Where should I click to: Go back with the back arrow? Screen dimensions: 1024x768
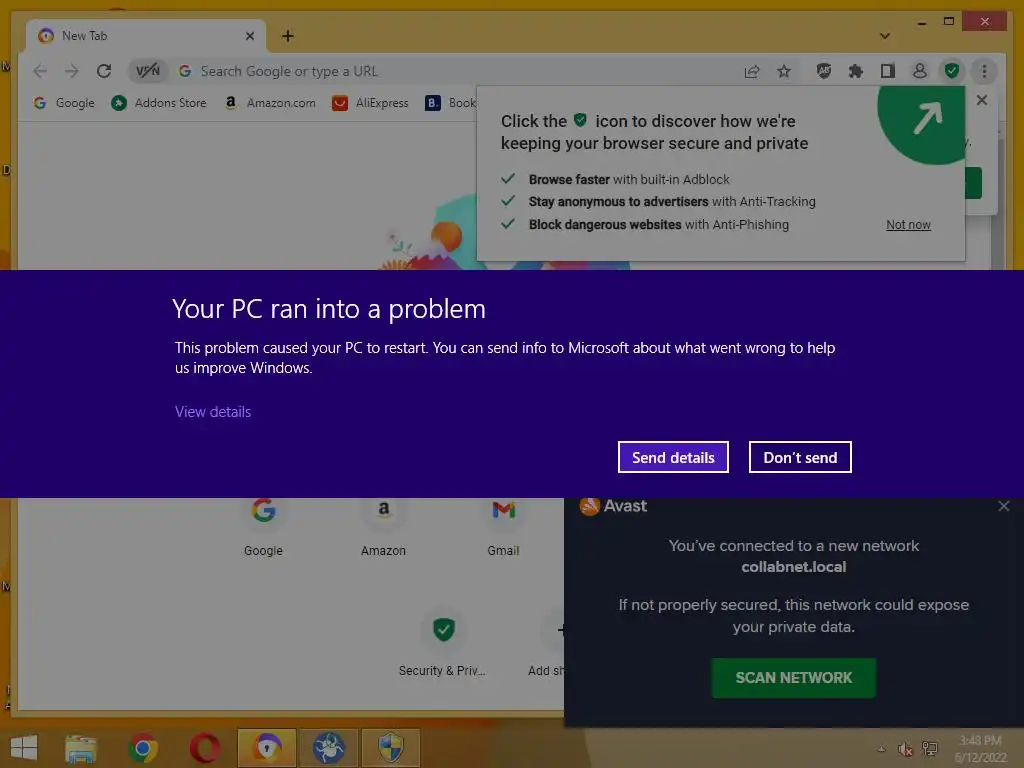coord(40,71)
